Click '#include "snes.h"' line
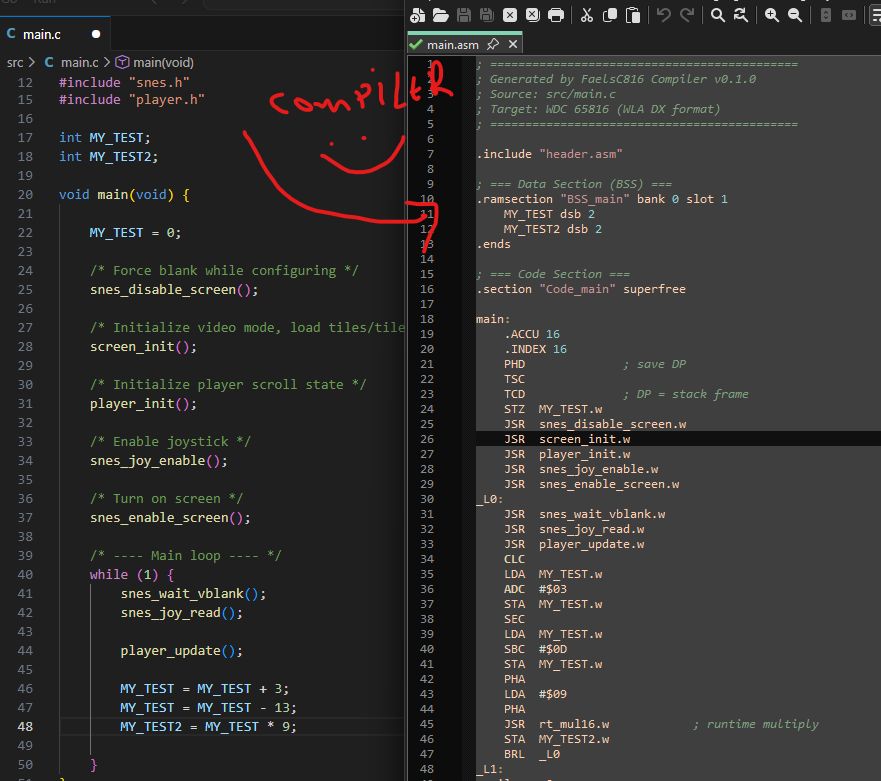This screenshot has height=781, width=881. pyautogui.click(x=124, y=83)
